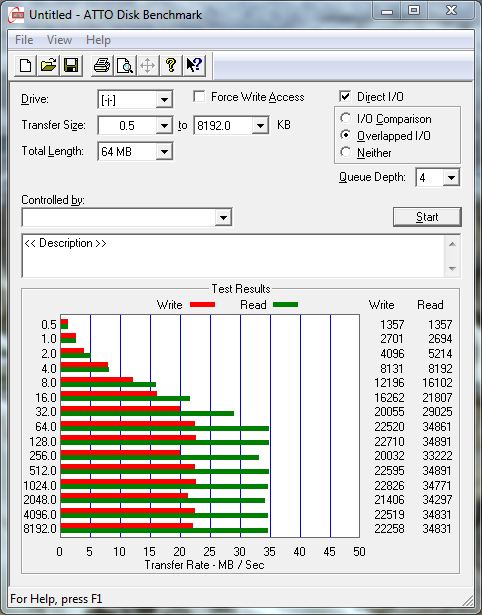
Task: Click the move crosshair toolbar icon
Action: (x=147, y=65)
